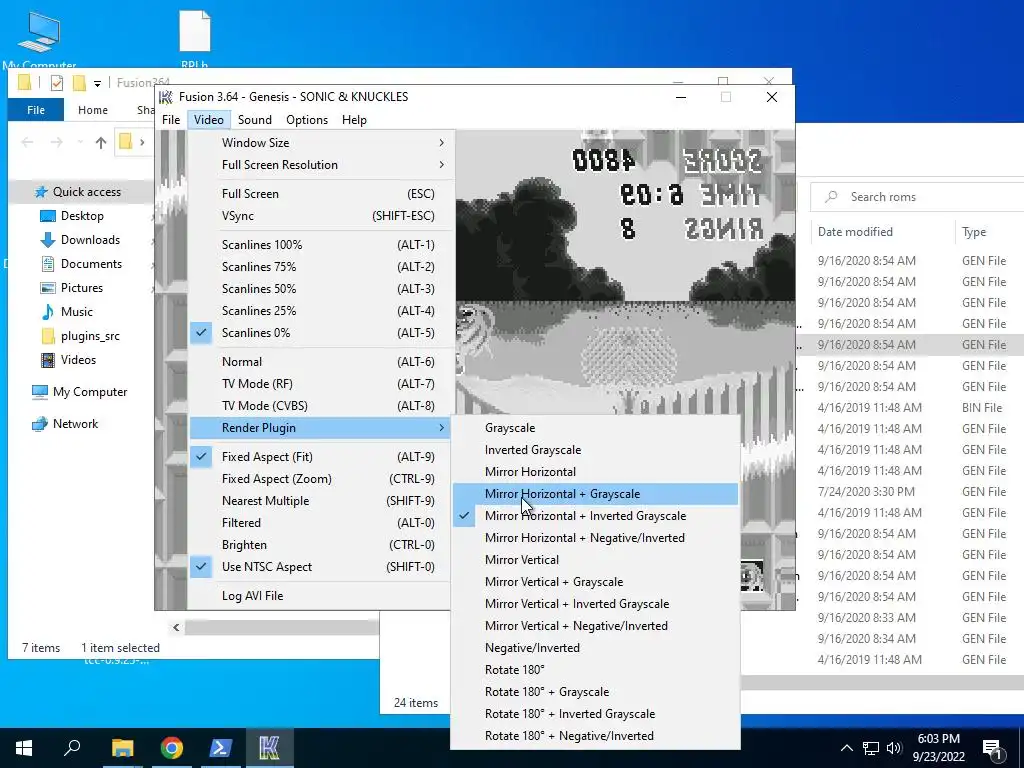
Task: Launch Chrome from taskbar
Action: pyautogui.click(x=171, y=748)
